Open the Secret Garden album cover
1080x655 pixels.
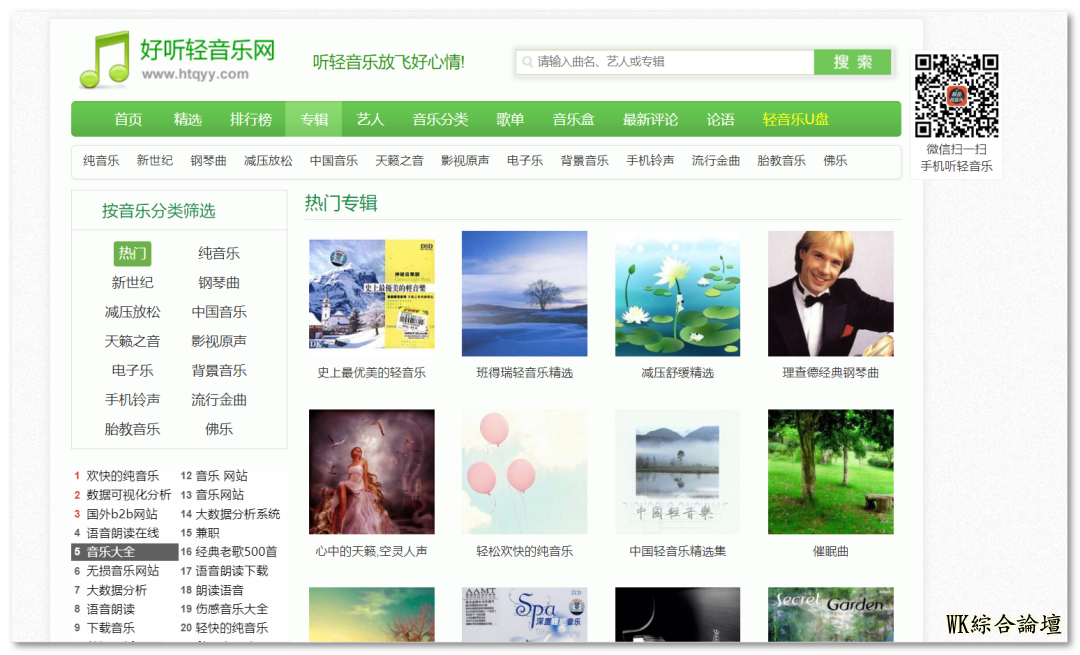click(x=831, y=614)
